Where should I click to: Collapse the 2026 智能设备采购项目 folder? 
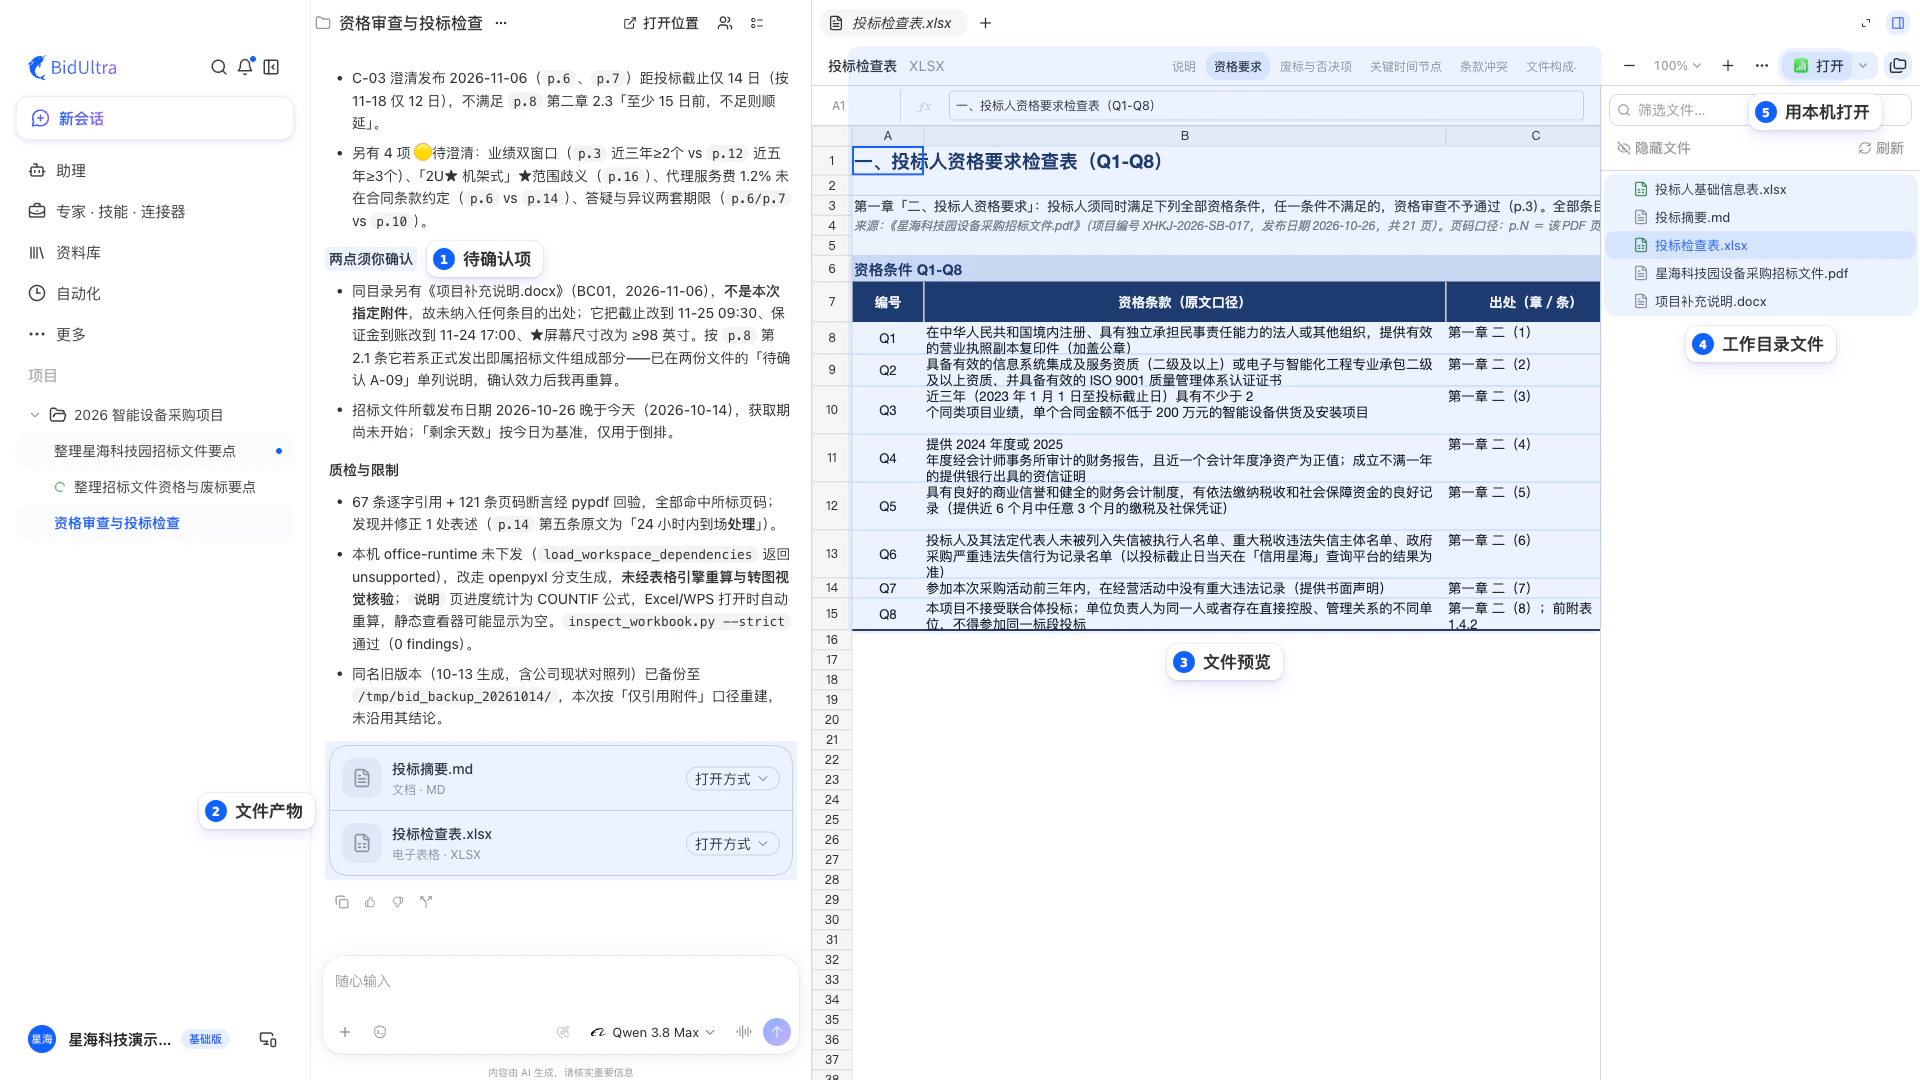[35, 415]
